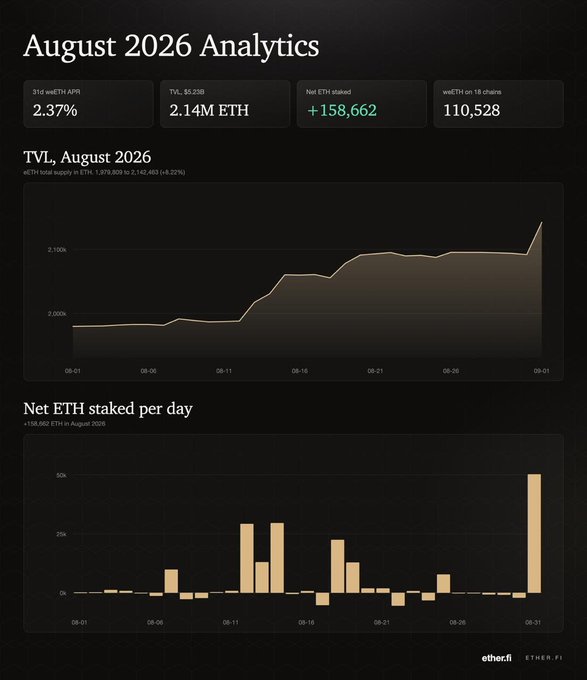
Task: Click the spaced ETHER.FI wordmark
Action: [x=544, y=658]
